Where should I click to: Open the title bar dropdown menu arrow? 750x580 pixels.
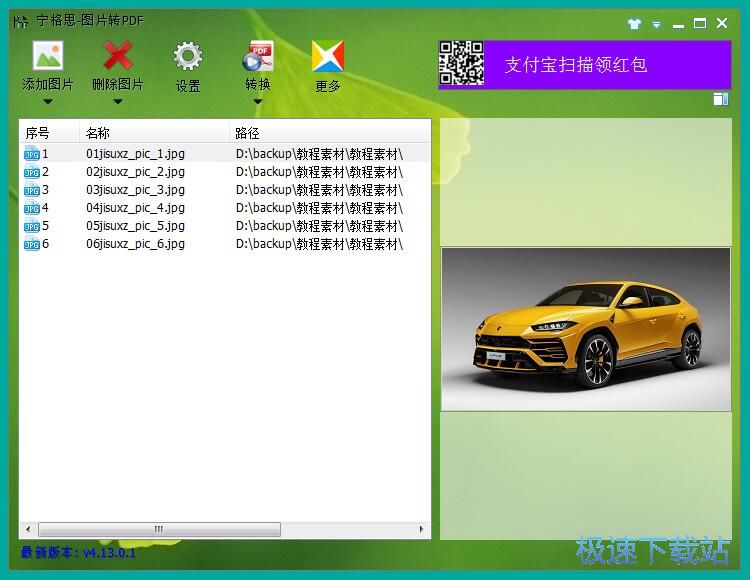click(657, 24)
